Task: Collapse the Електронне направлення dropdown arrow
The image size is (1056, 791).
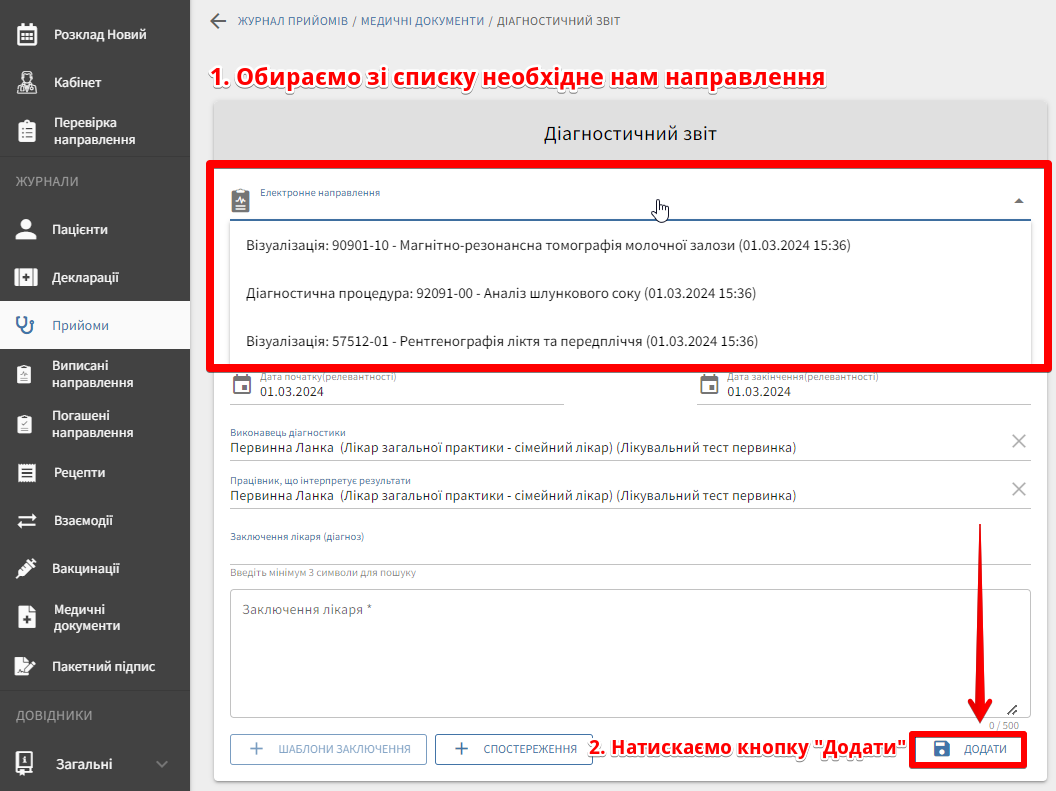Action: (1018, 201)
